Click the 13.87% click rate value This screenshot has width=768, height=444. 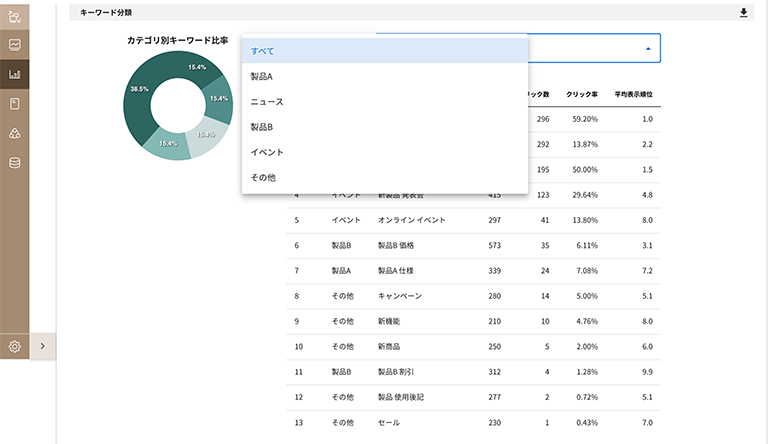pos(585,144)
